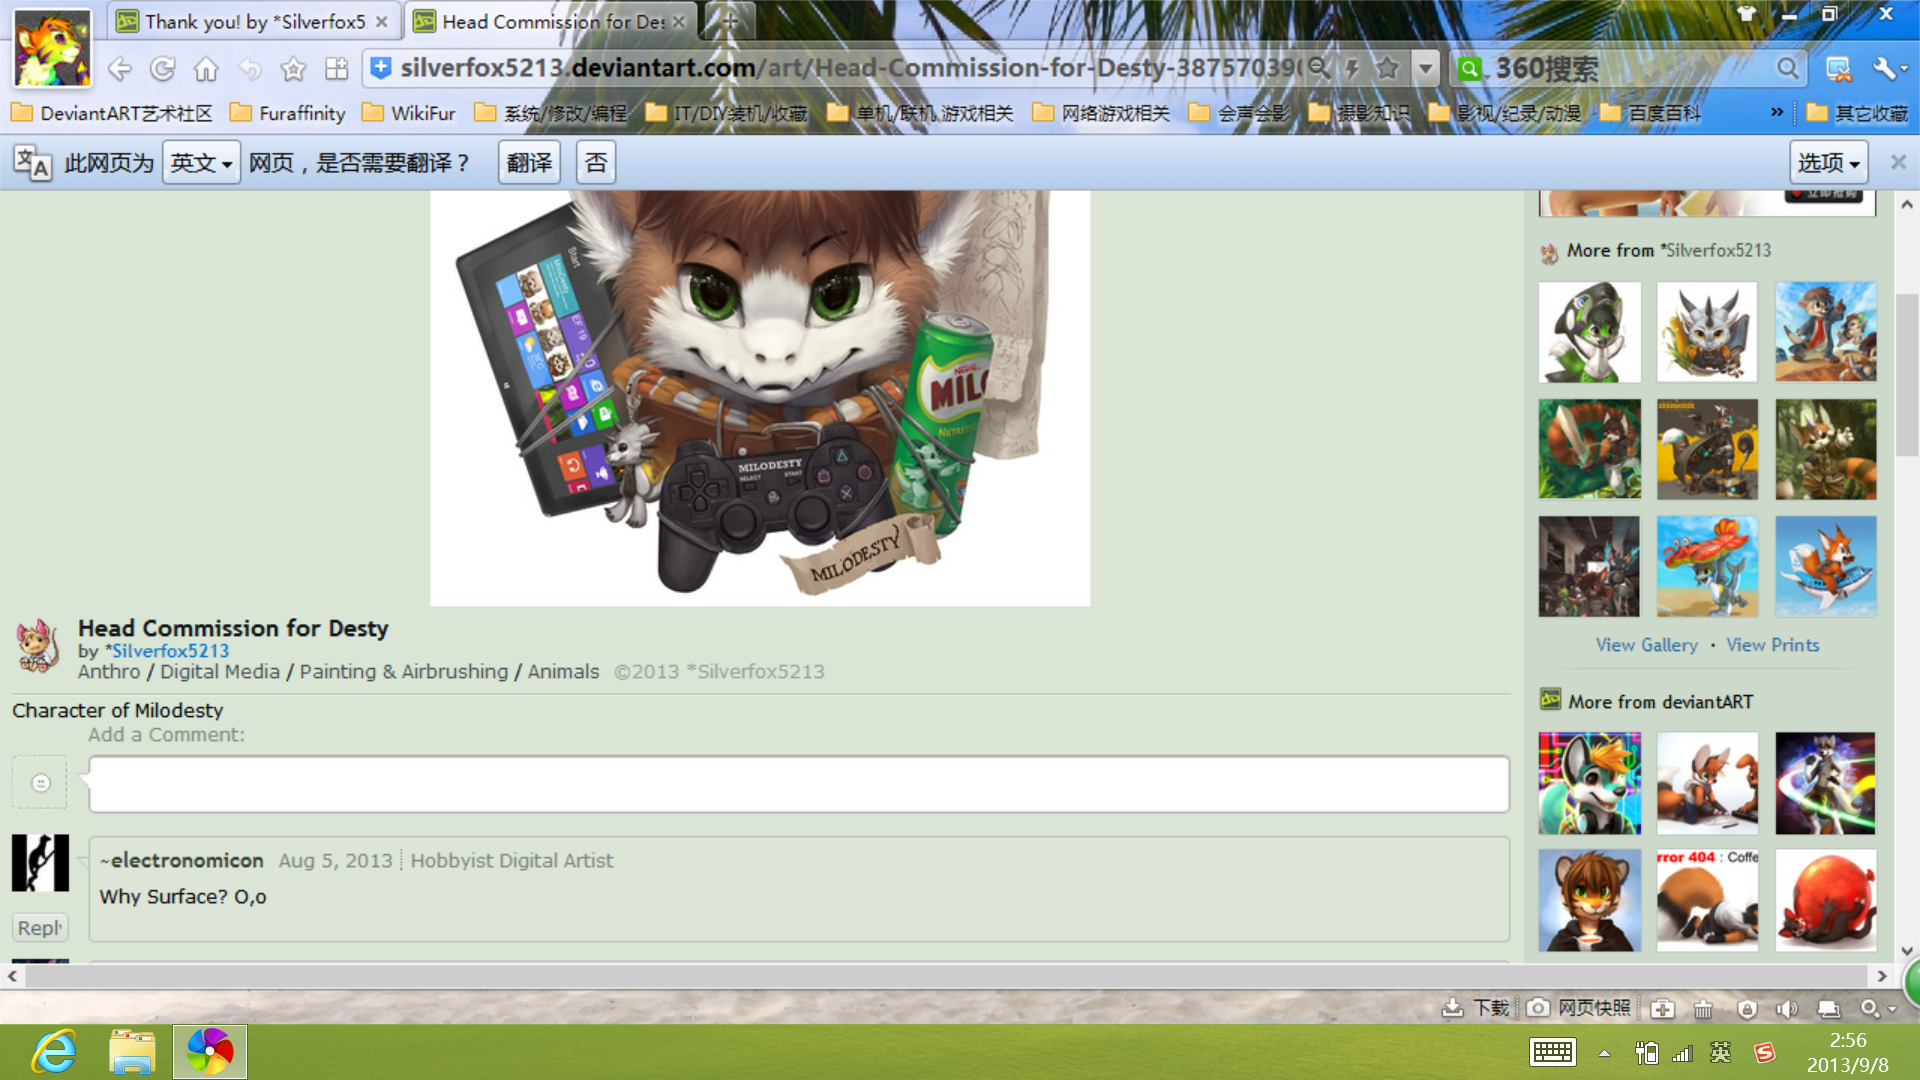The height and width of the screenshot is (1080, 1920).
Task: Click the browser home button
Action: [206, 69]
